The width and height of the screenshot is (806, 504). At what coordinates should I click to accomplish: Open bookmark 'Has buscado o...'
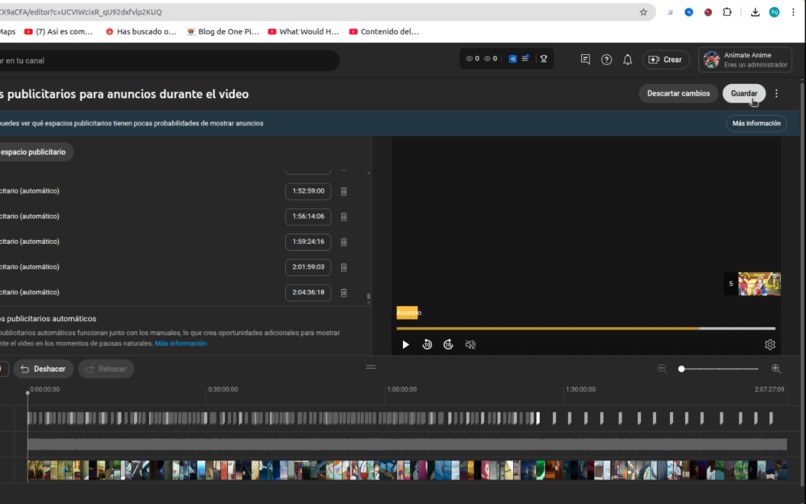[141, 31]
